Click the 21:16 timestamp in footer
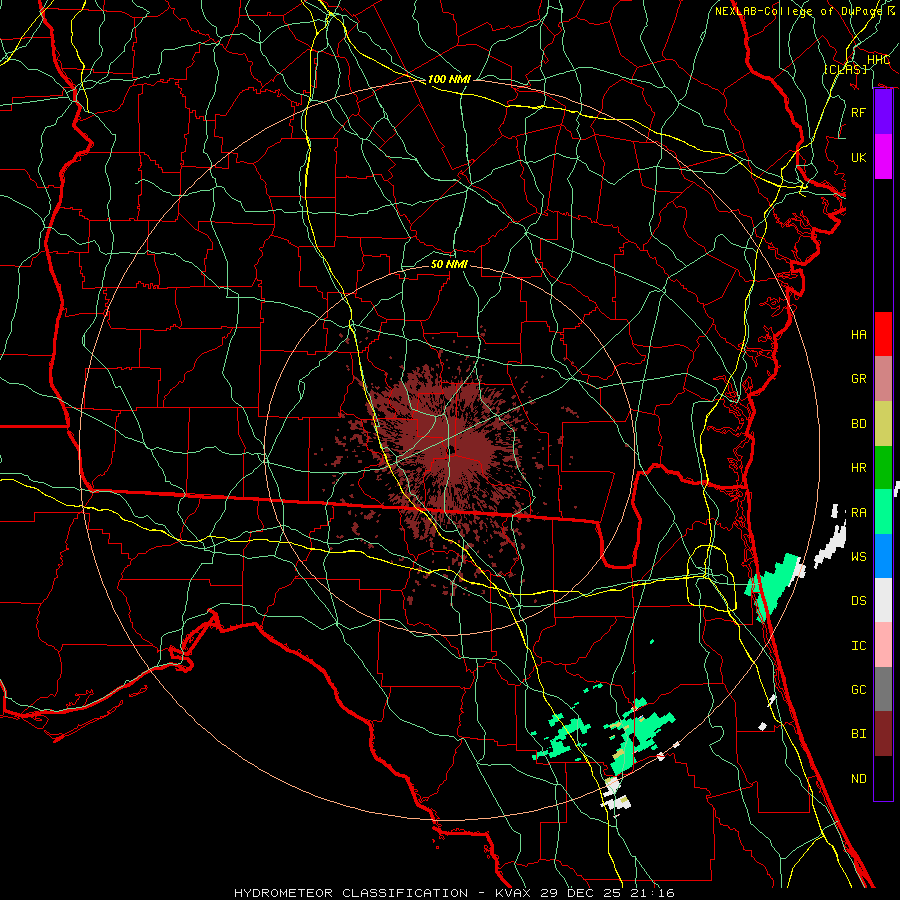 click(655, 893)
